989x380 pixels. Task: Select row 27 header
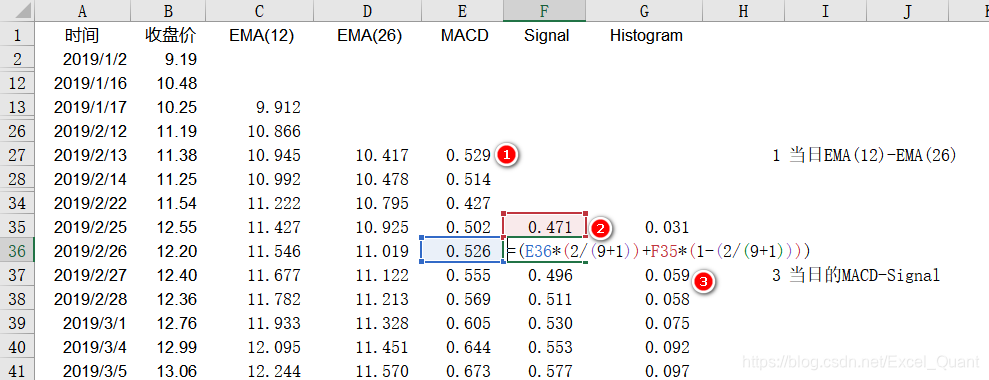[17, 155]
